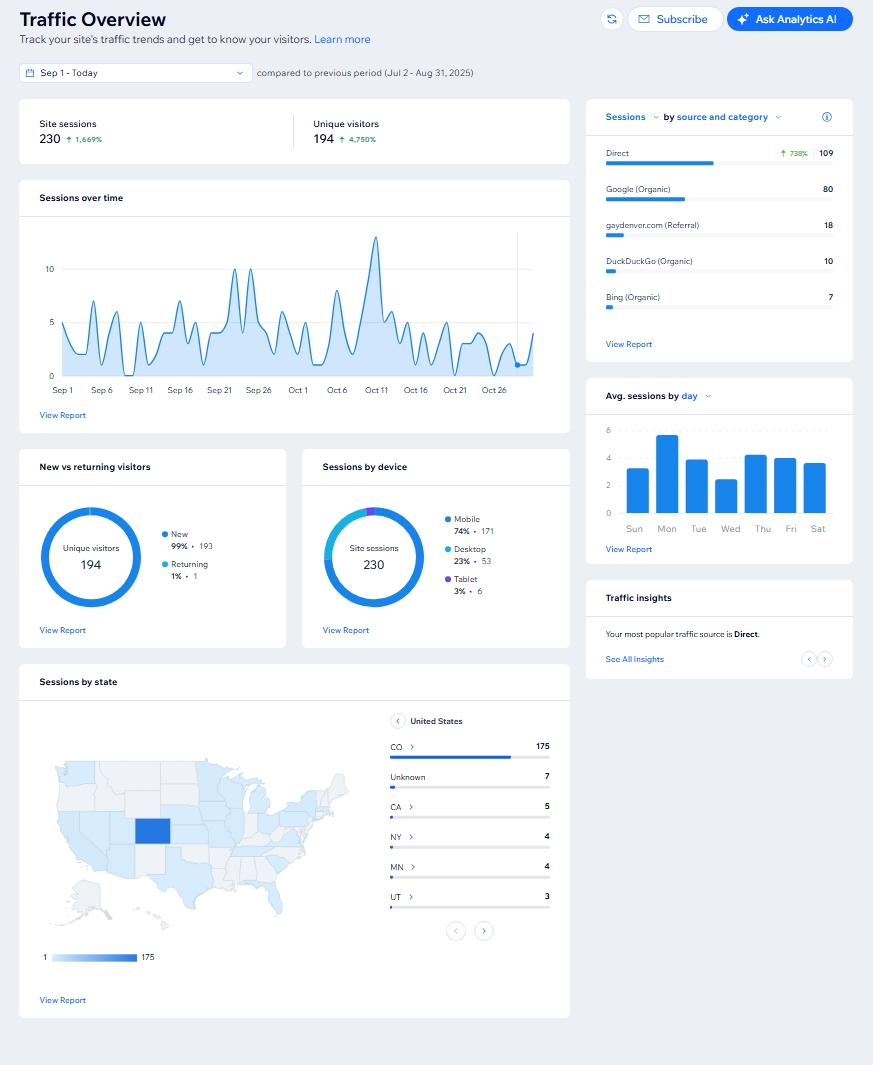This screenshot has height=1065, width=873.
Task: Click the Subscribe button
Action: click(x=674, y=19)
